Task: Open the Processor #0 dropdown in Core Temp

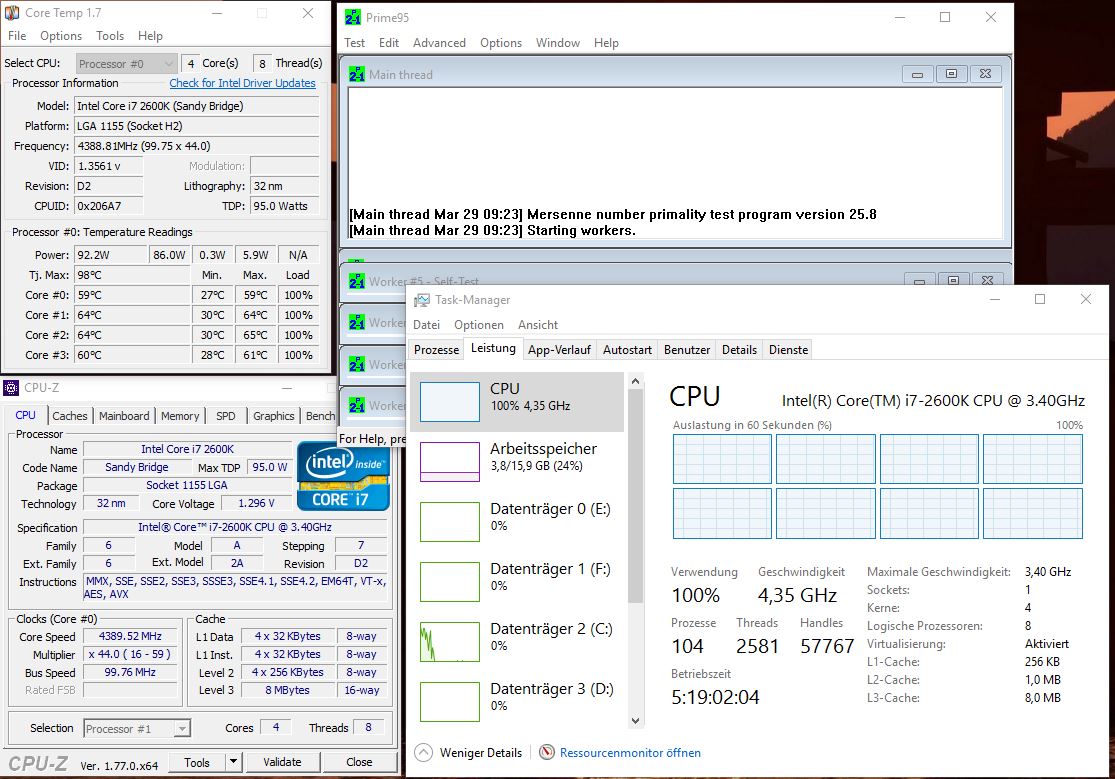Action: tap(126, 63)
